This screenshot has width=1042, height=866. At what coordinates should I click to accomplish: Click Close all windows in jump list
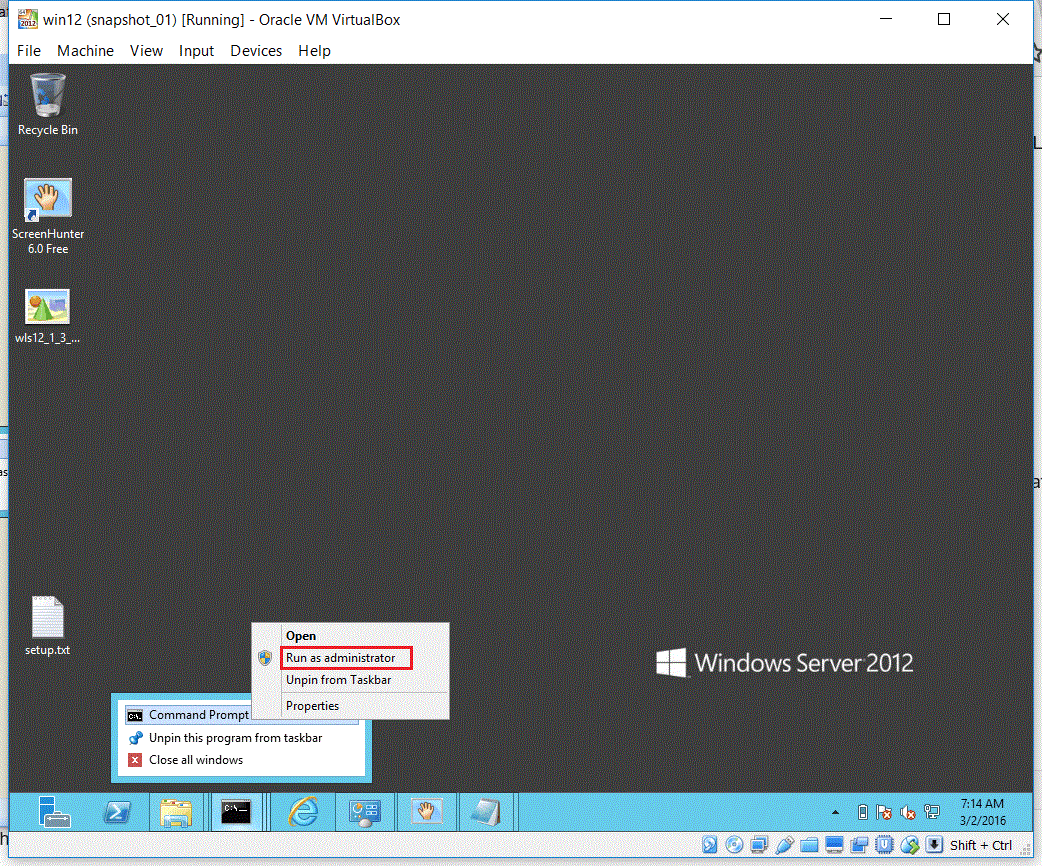[x=196, y=760]
